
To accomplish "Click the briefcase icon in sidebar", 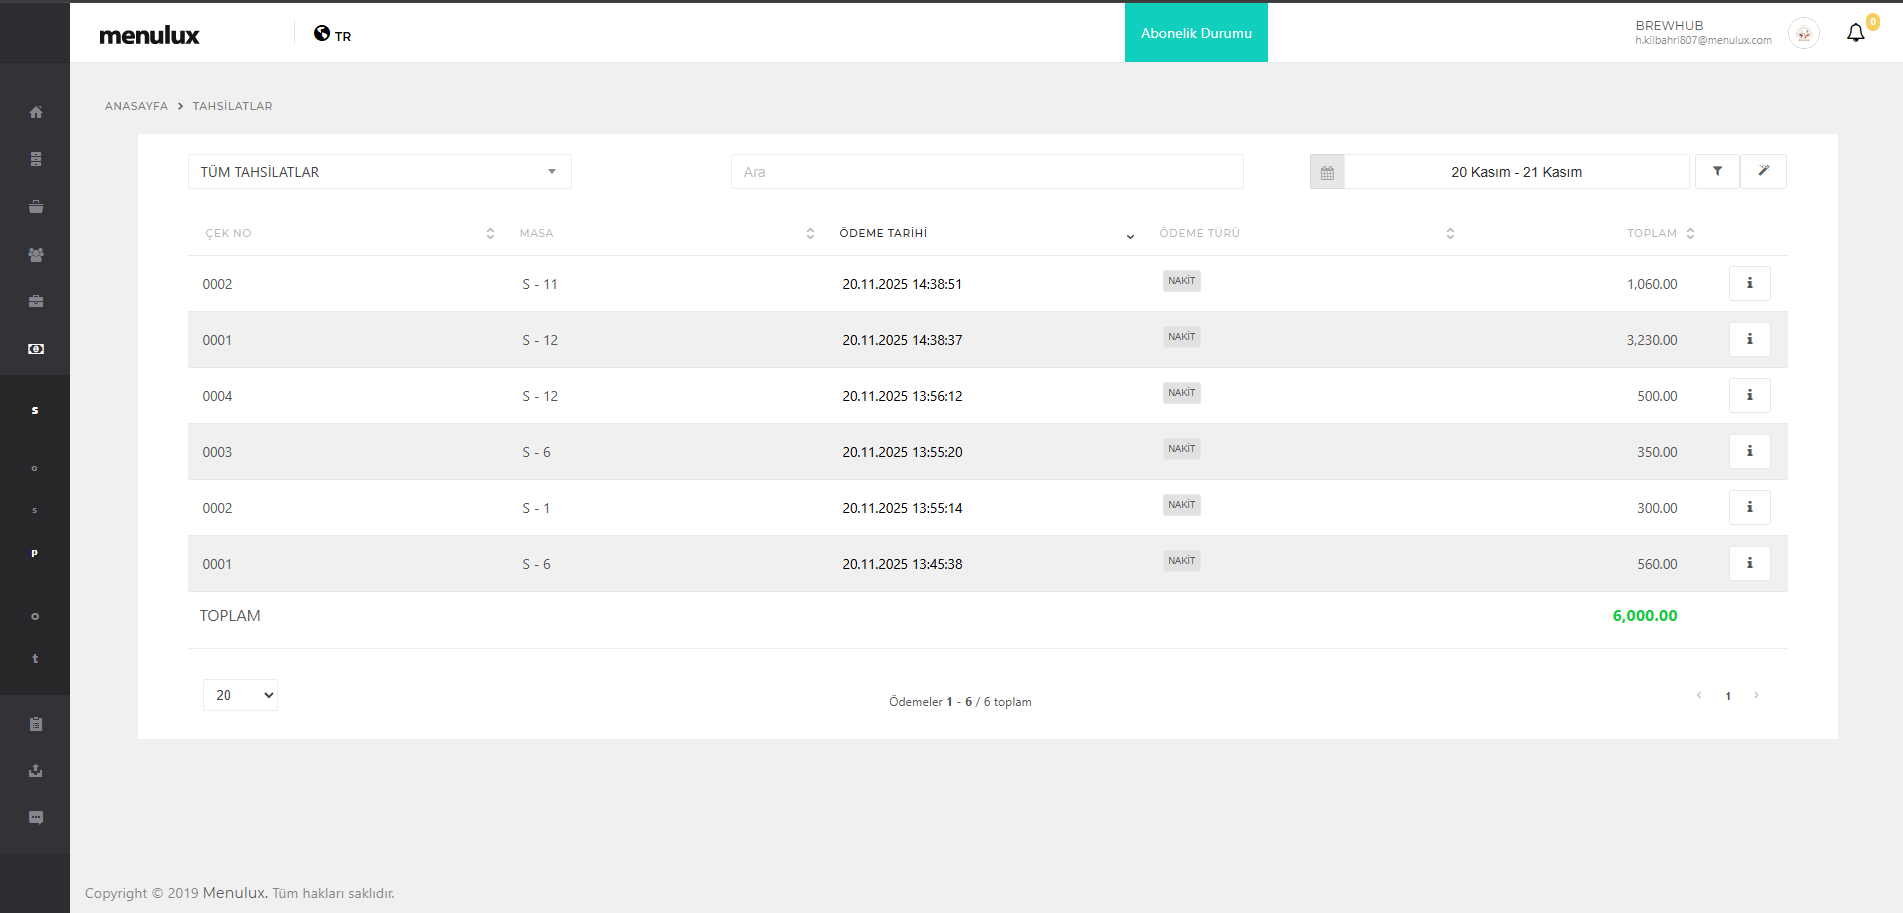I will pos(36,301).
